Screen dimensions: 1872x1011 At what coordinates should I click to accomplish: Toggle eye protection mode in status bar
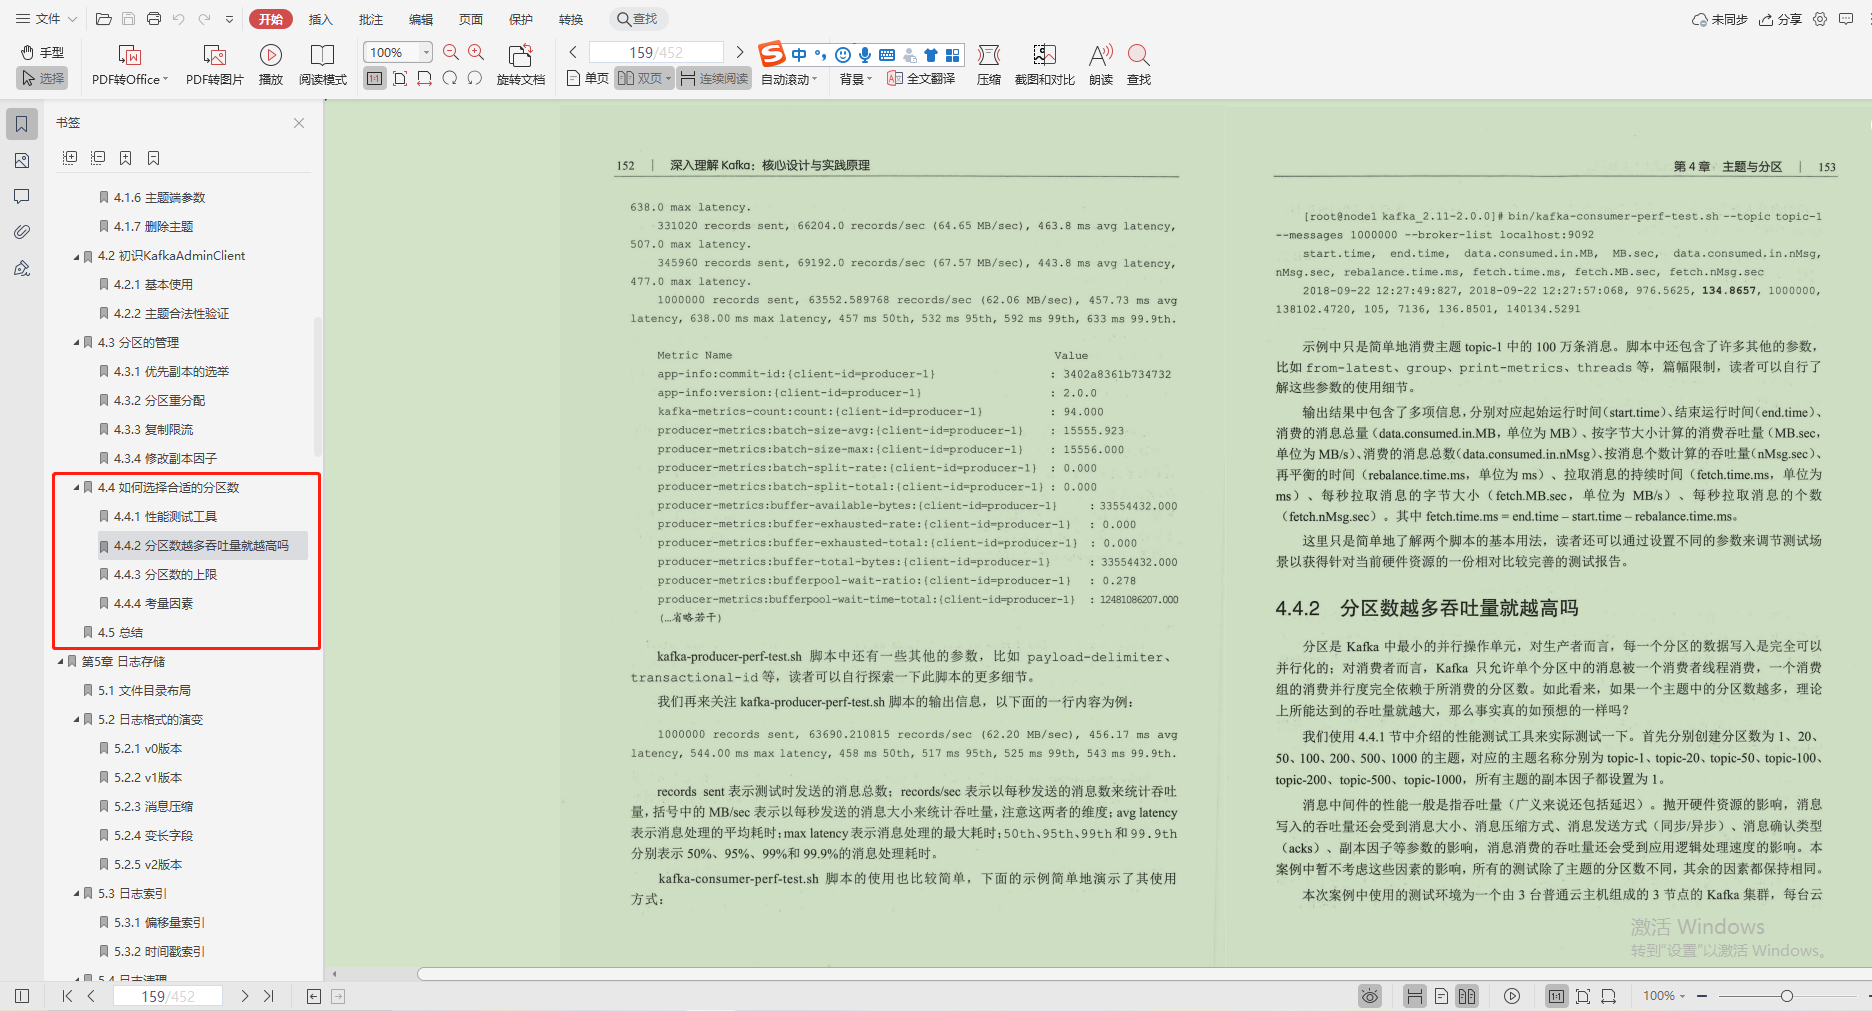pyautogui.click(x=1369, y=996)
